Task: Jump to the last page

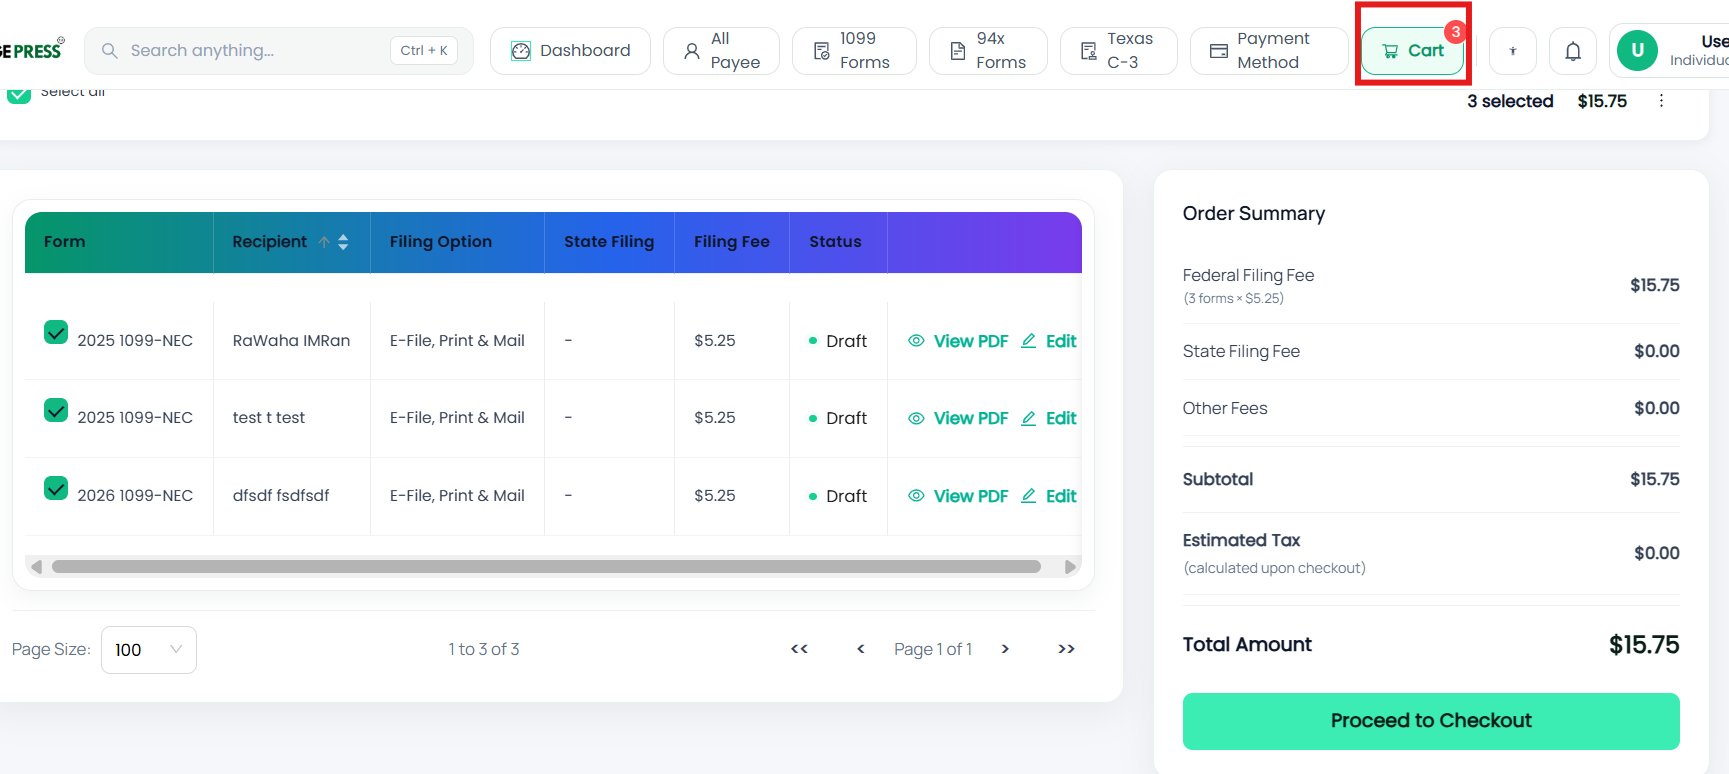Action: click(x=1066, y=649)
